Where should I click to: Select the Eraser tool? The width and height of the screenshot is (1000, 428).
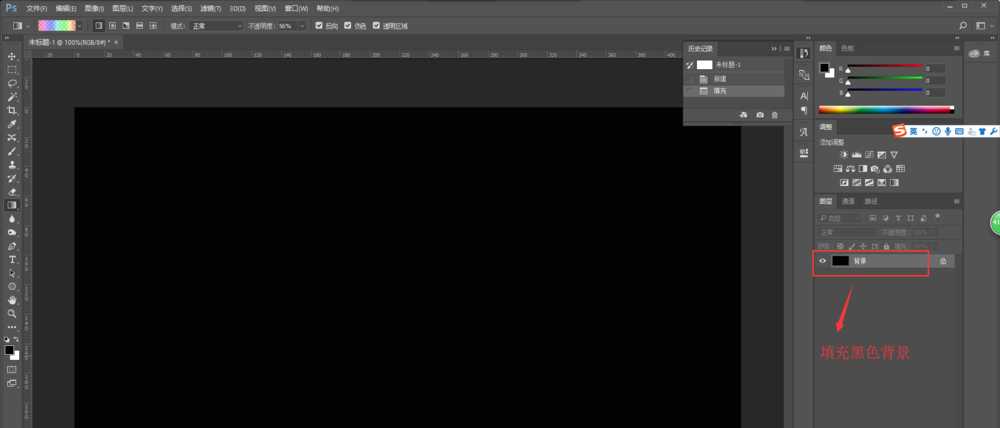[x=11, y=191]
